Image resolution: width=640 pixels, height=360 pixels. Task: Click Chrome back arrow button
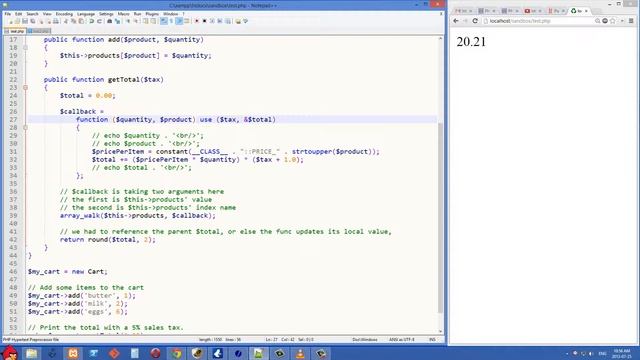click(456, 21)
